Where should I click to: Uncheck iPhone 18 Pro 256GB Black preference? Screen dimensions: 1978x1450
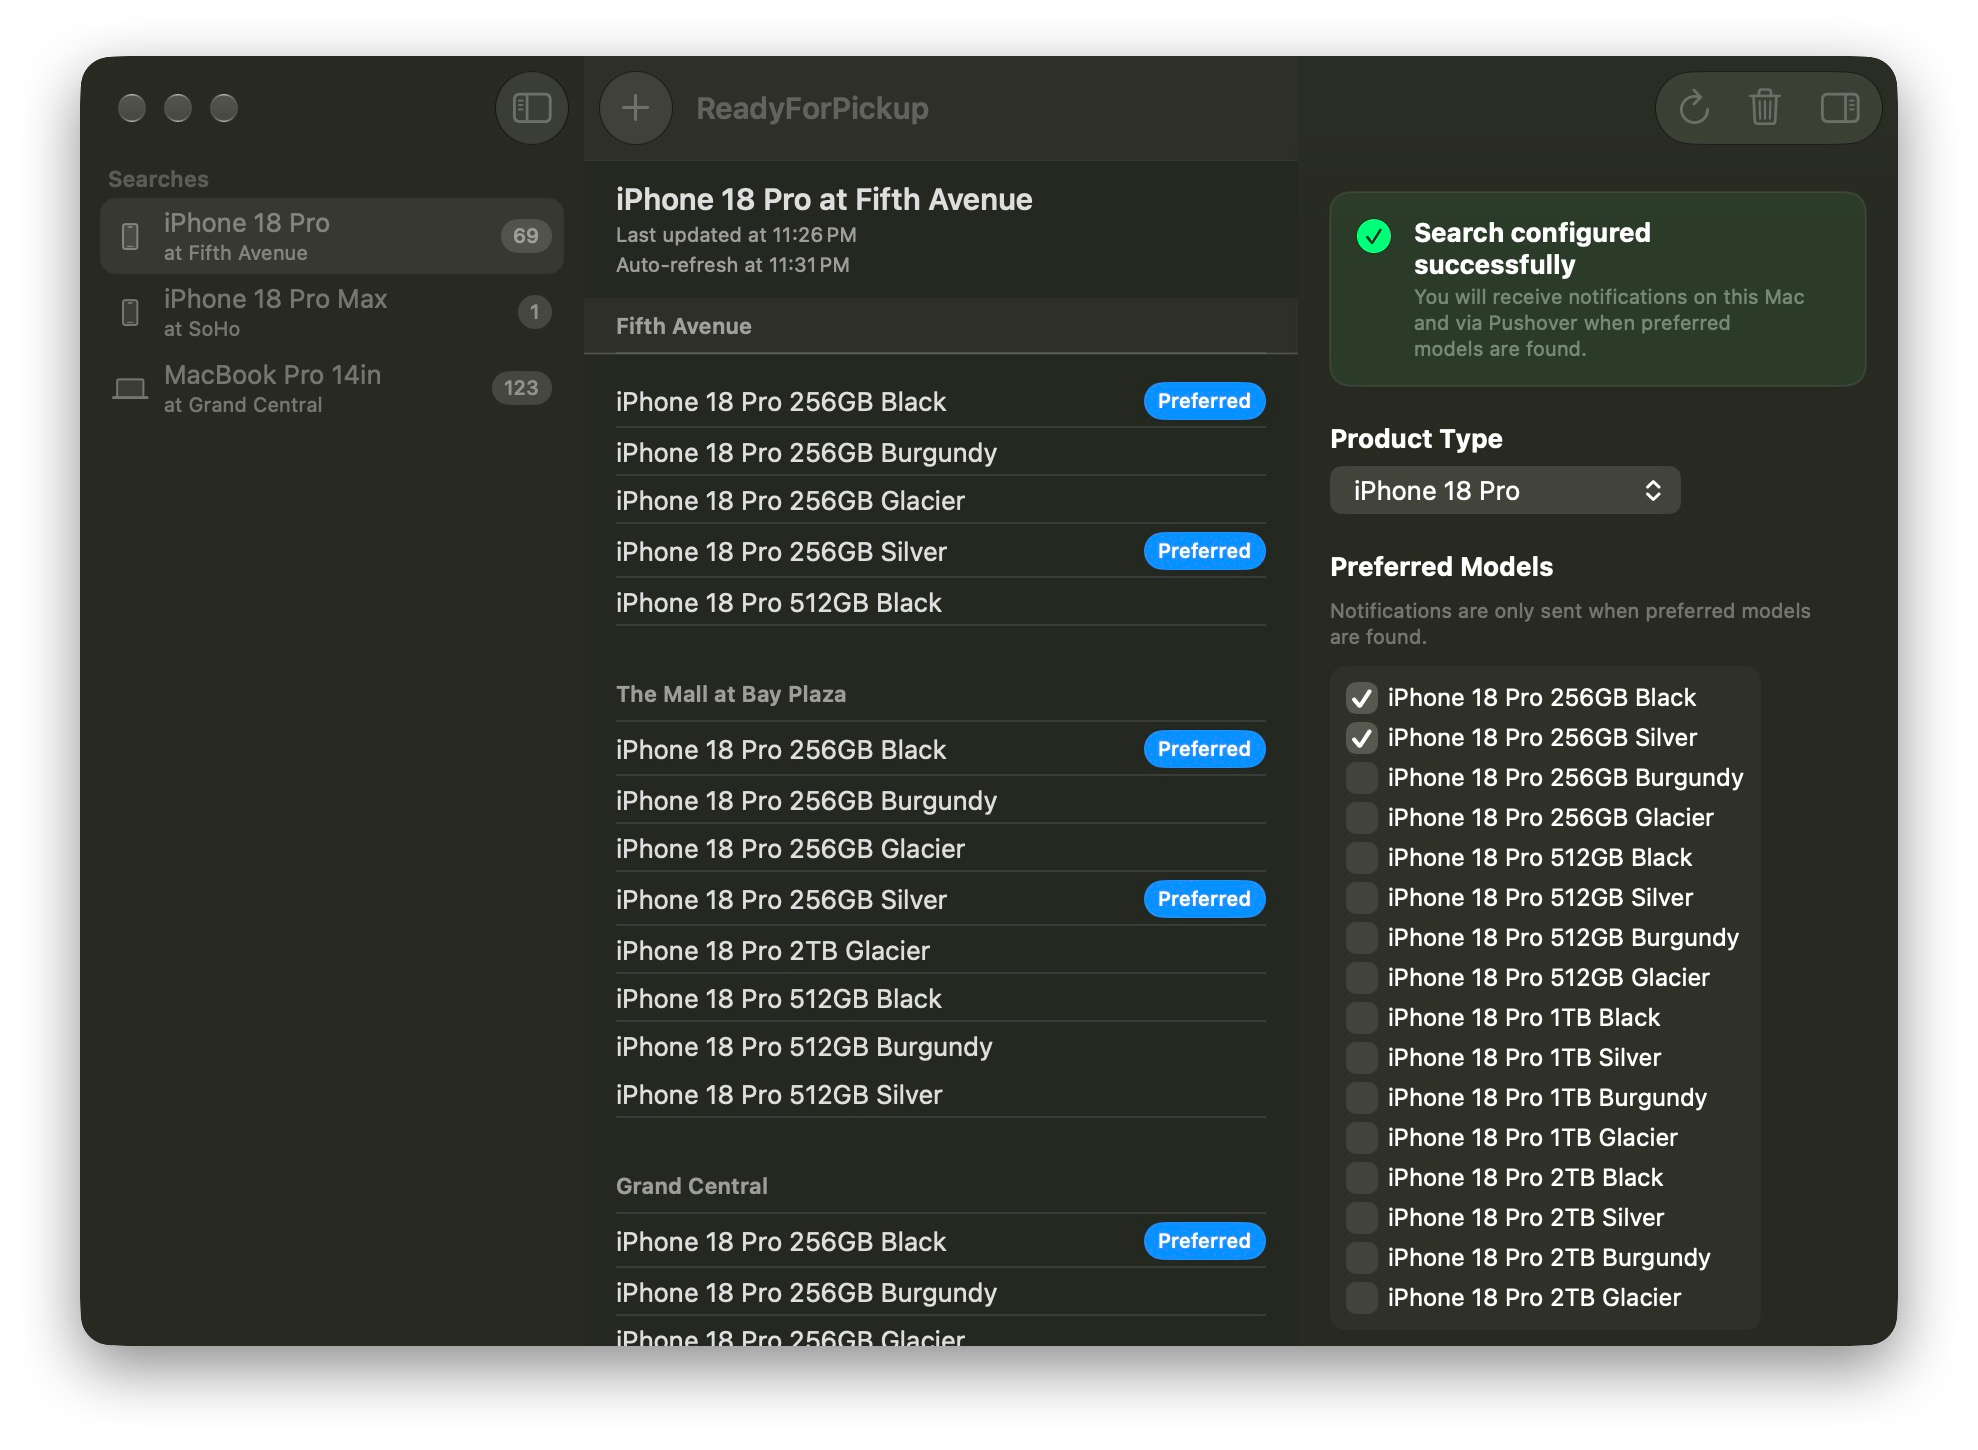(1361, 697)
